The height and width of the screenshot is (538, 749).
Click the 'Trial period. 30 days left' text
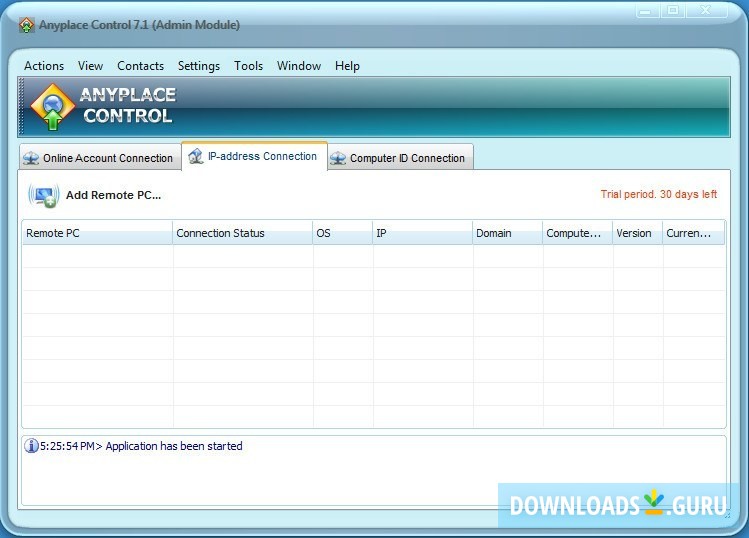click(659, 194)
